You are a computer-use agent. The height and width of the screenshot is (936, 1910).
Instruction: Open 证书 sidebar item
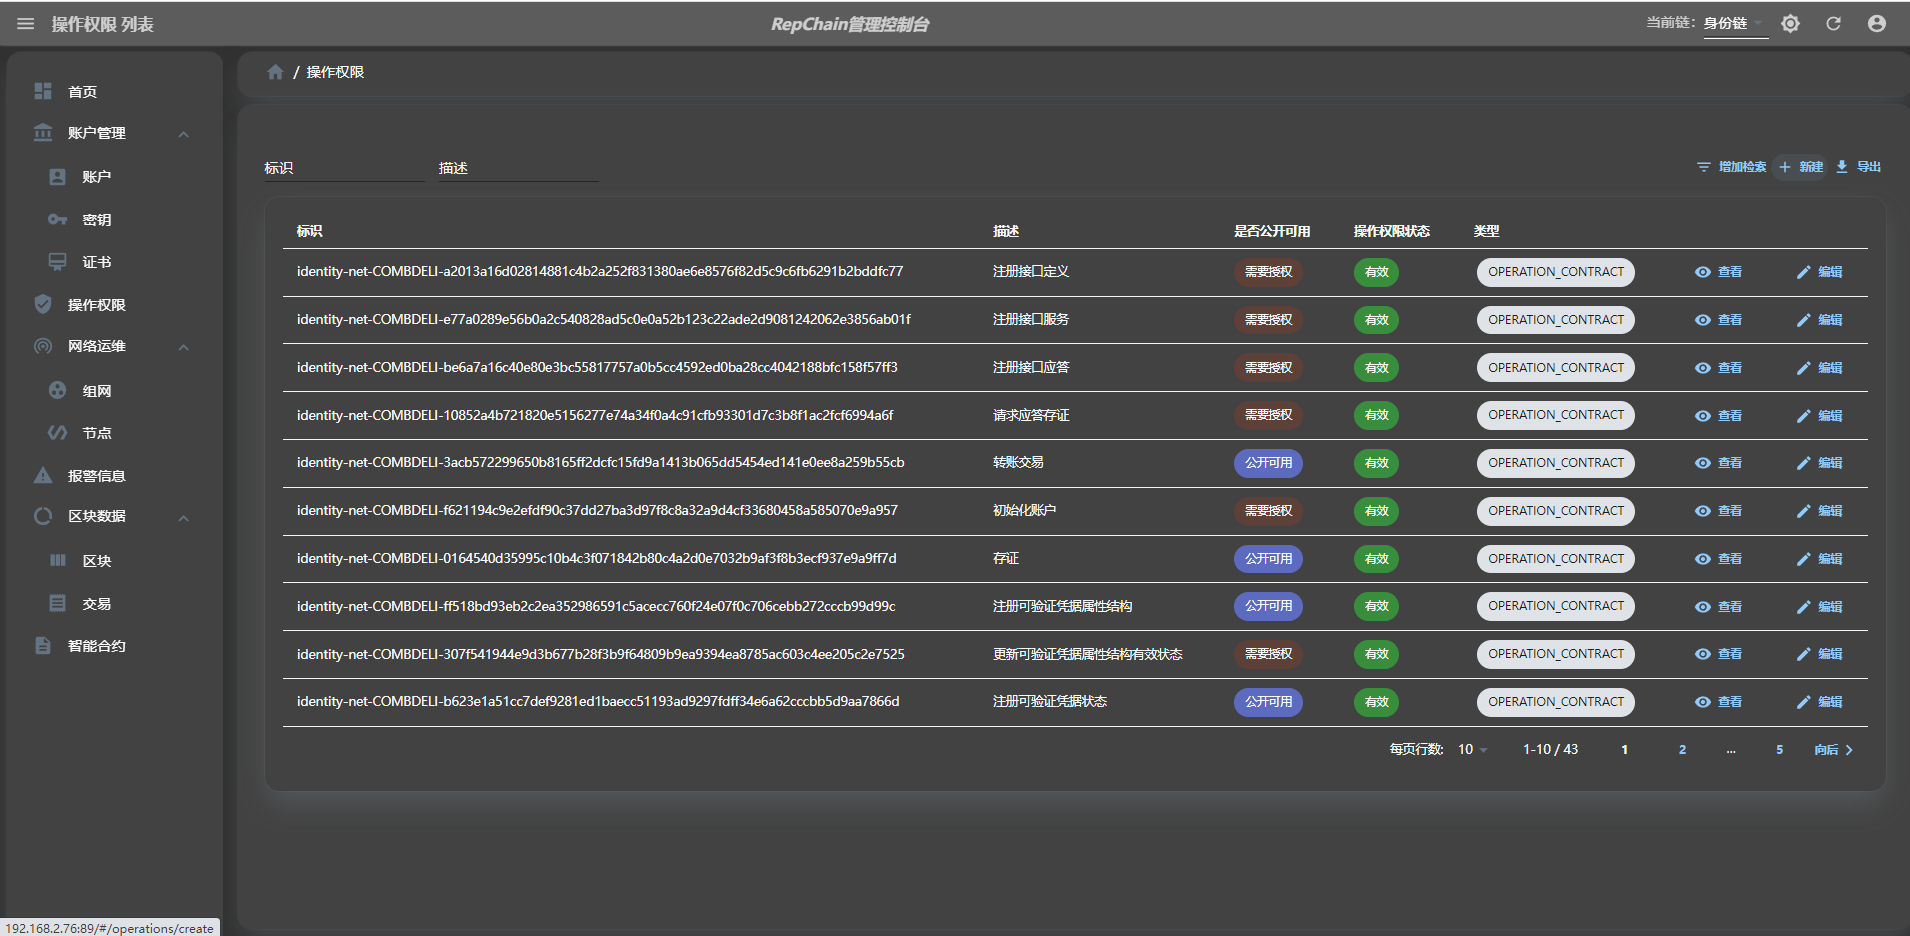click(x=114, y=262)
